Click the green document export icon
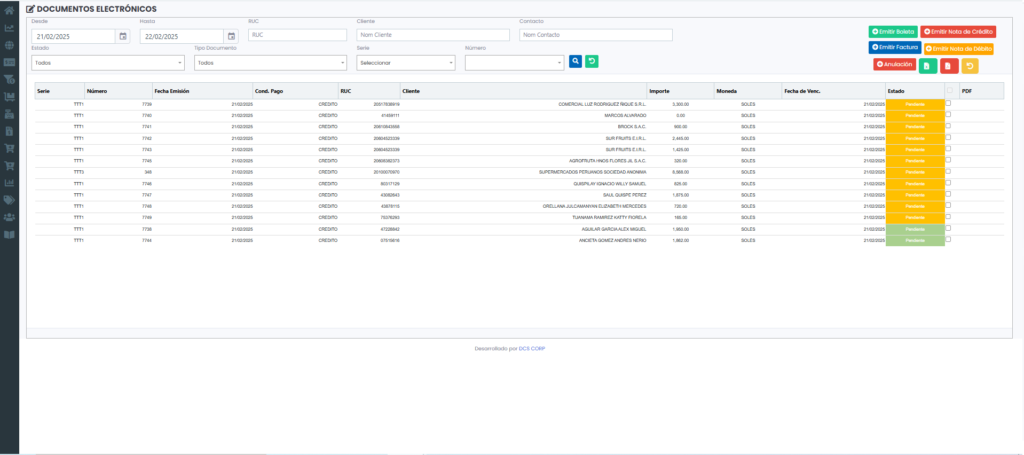Image resolution: width=1024 pixels, height=455 pixels. [927, 66]
